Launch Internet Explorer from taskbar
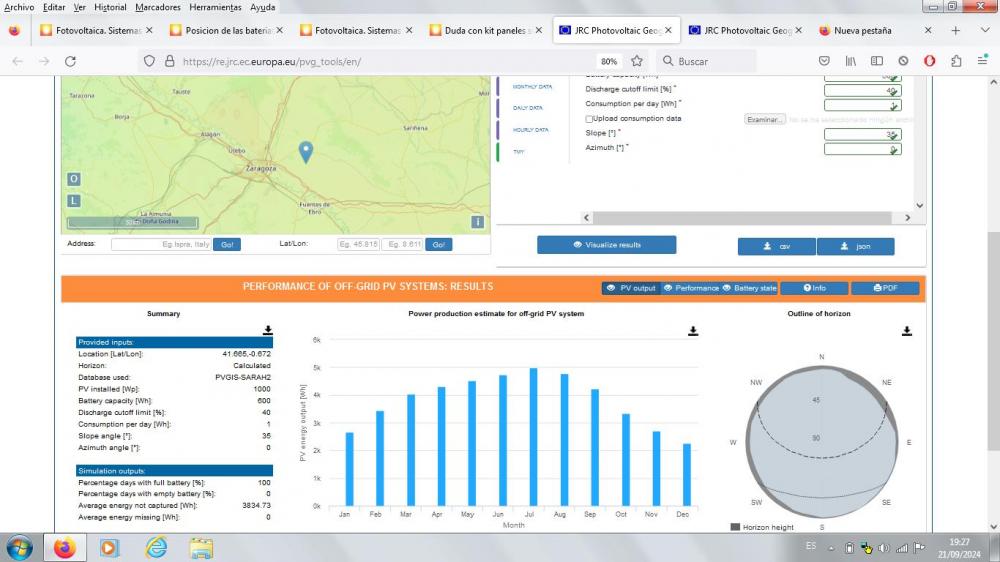 (x=156, y=548)
